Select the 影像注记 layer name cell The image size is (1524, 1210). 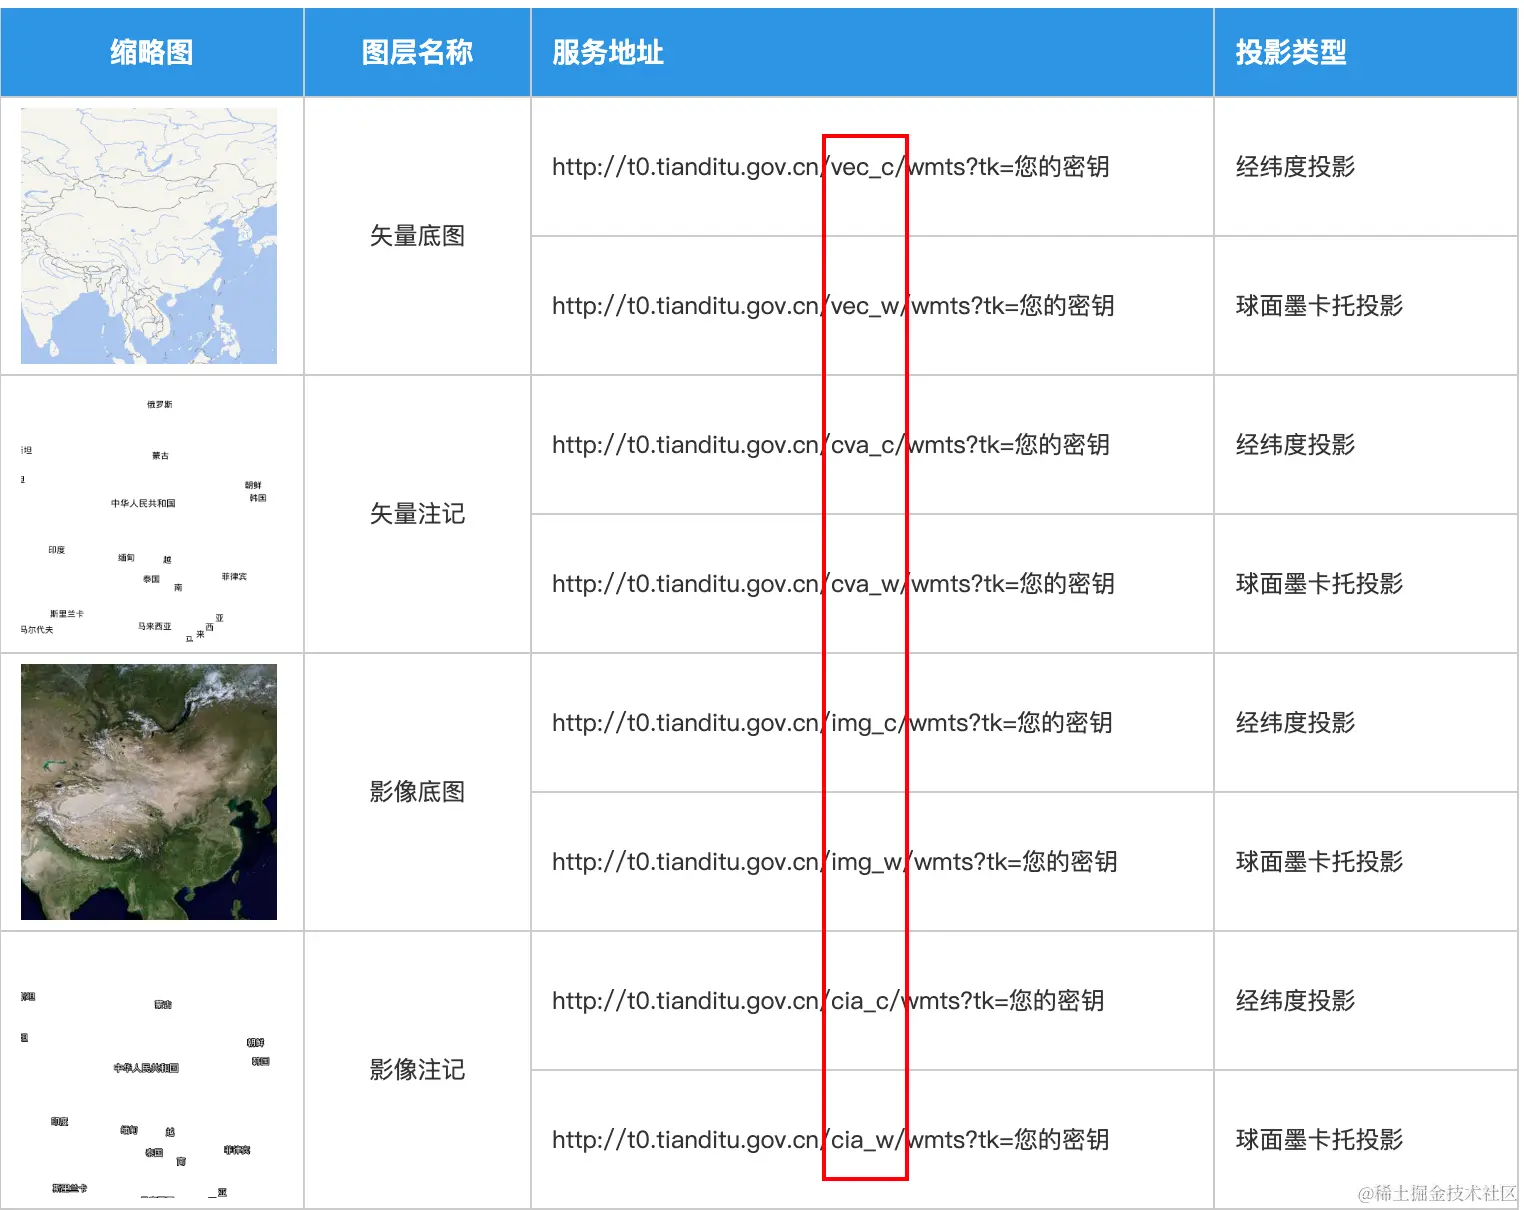417,1070
